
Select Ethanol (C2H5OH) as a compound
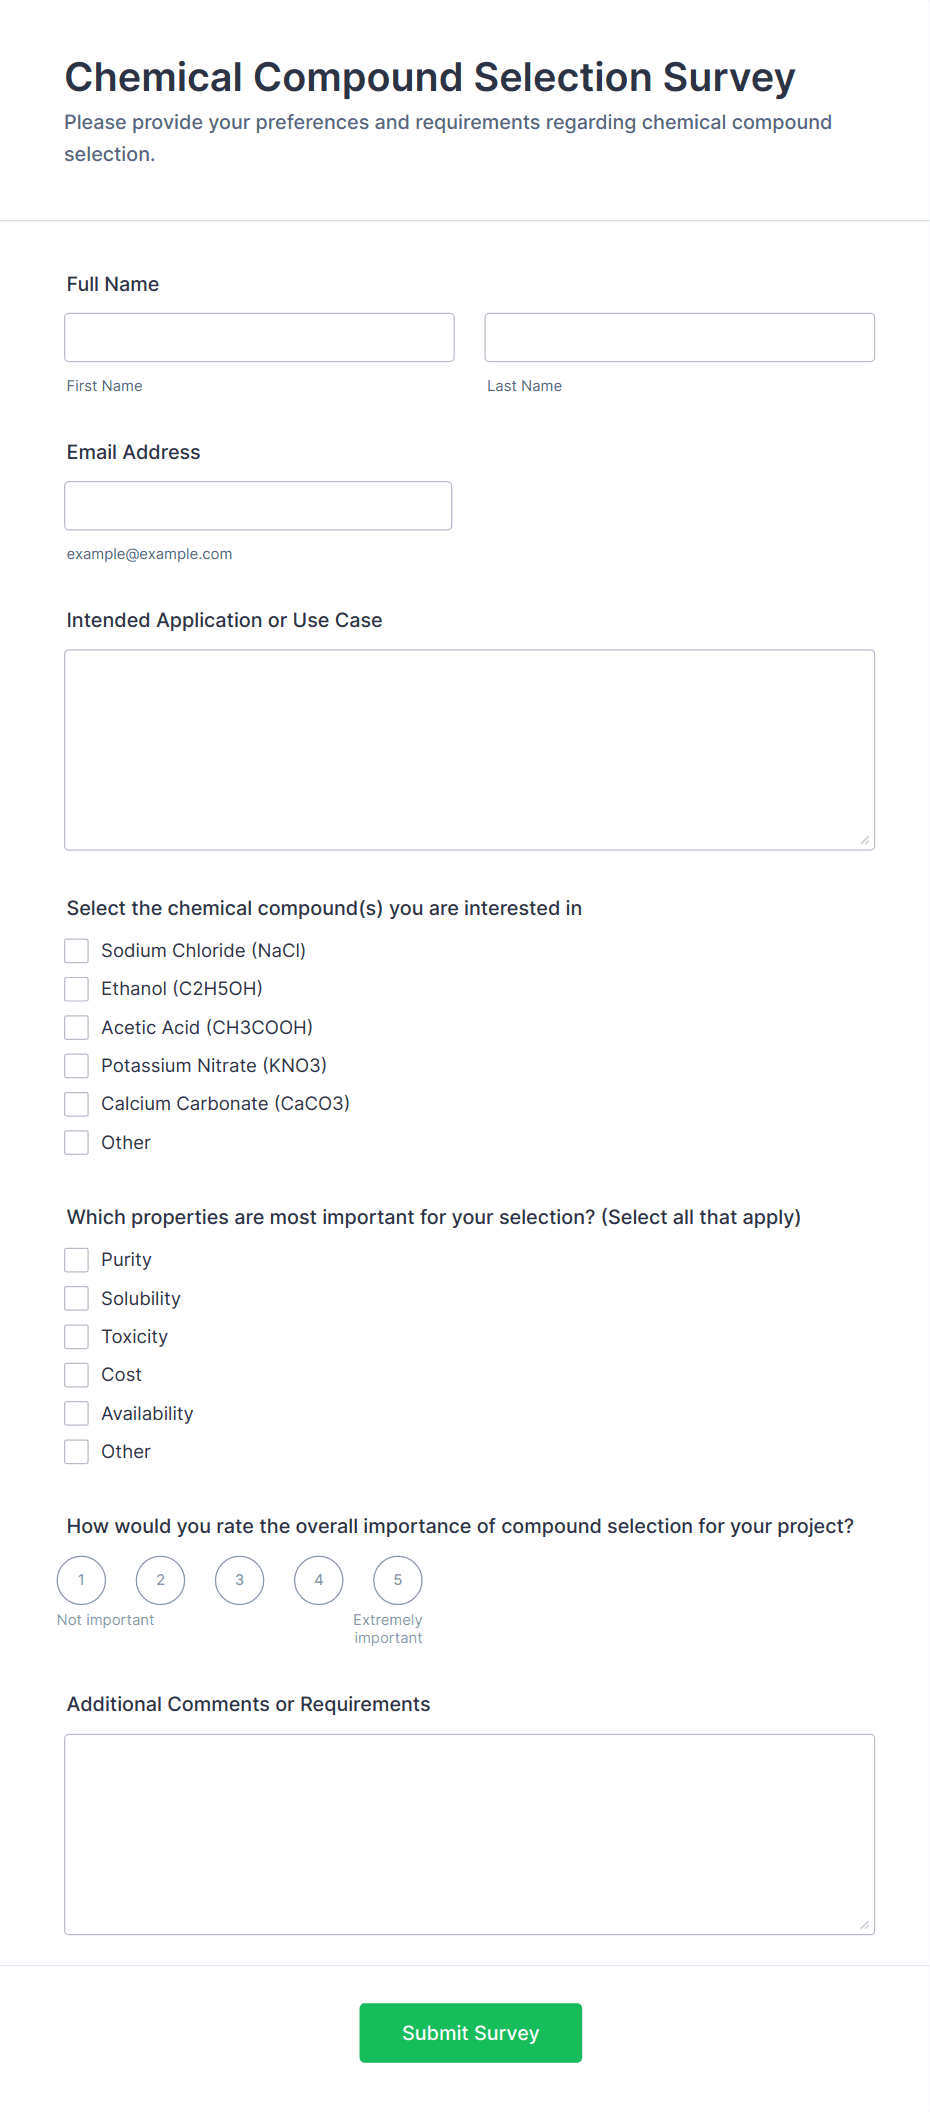(76, 989)
